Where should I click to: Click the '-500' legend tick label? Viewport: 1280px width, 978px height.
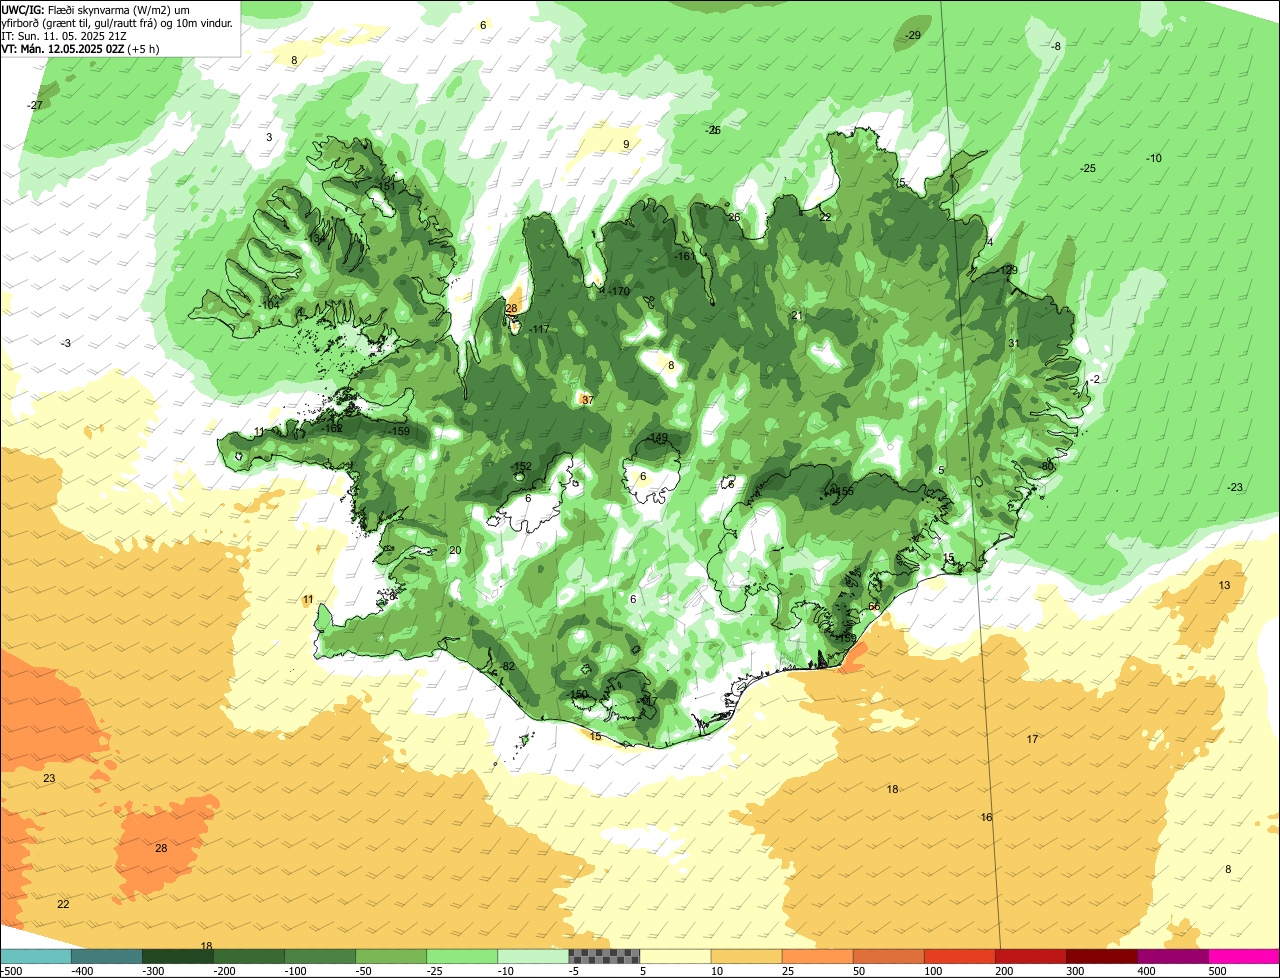coord(11,971)
